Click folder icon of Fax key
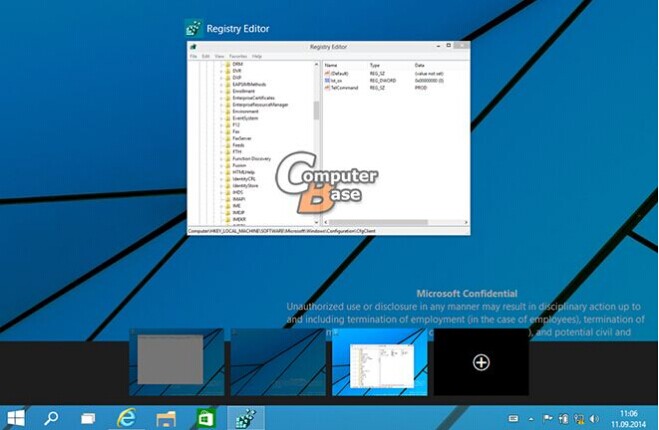 [228, 132]
